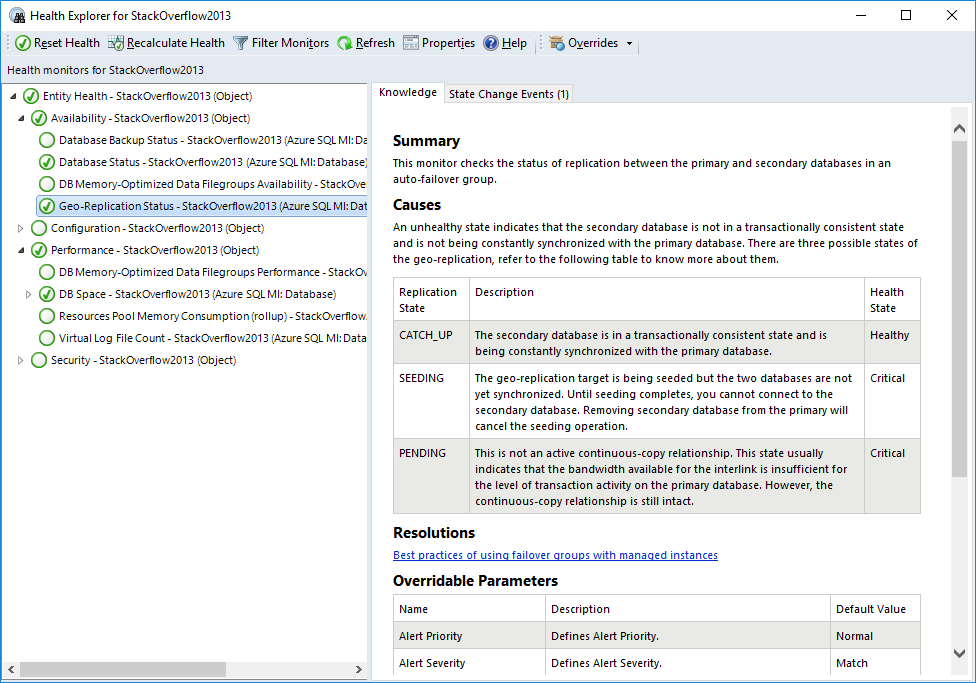Click the circle icon of Resources Pool Memory Consumption
This screenshot has width=976, height=683.
(x=47, y=316)
